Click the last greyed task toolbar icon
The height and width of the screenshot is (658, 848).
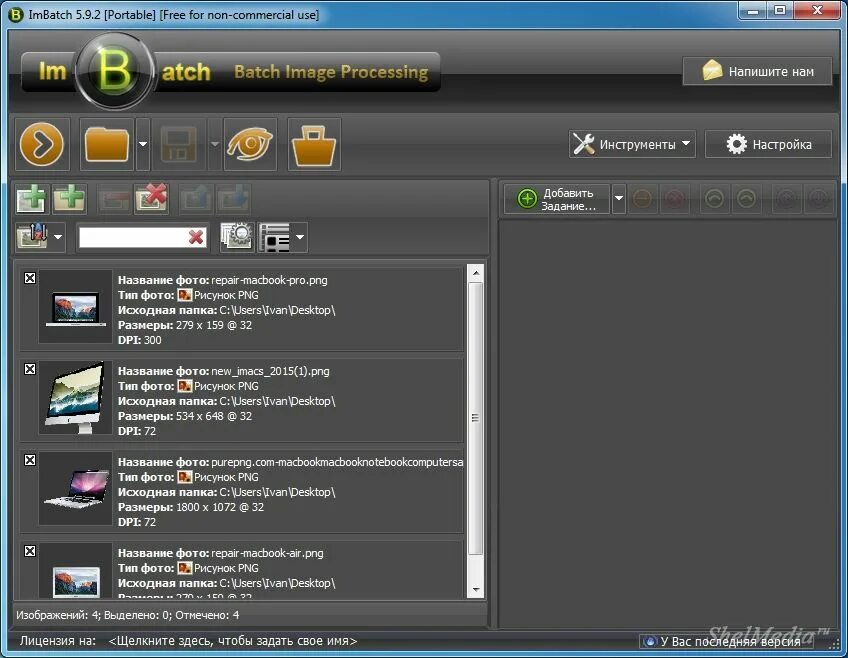[818, 199]
